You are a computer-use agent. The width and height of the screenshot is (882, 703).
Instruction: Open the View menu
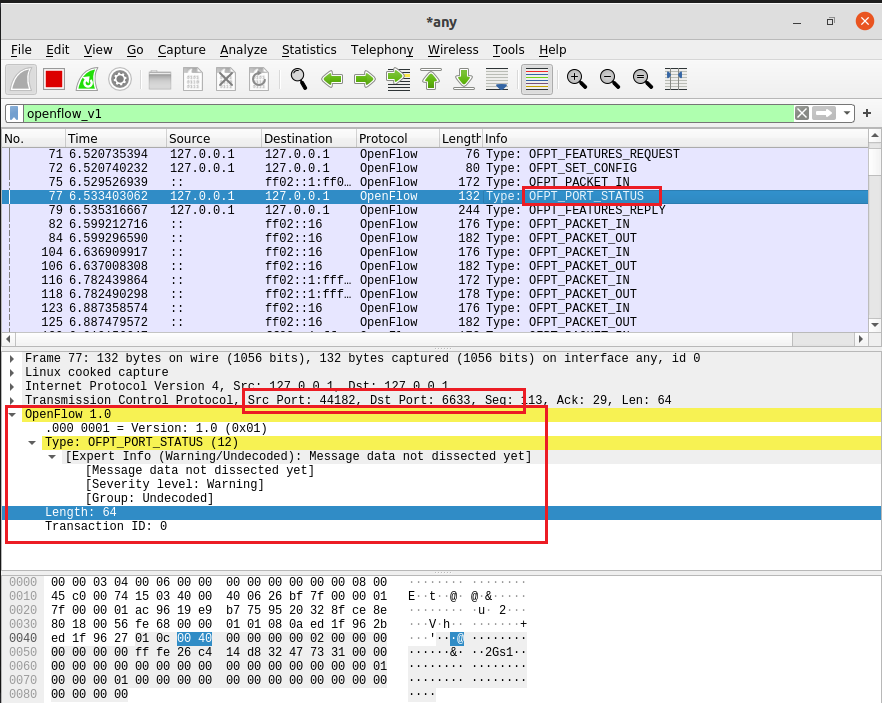tap(98, 50)
